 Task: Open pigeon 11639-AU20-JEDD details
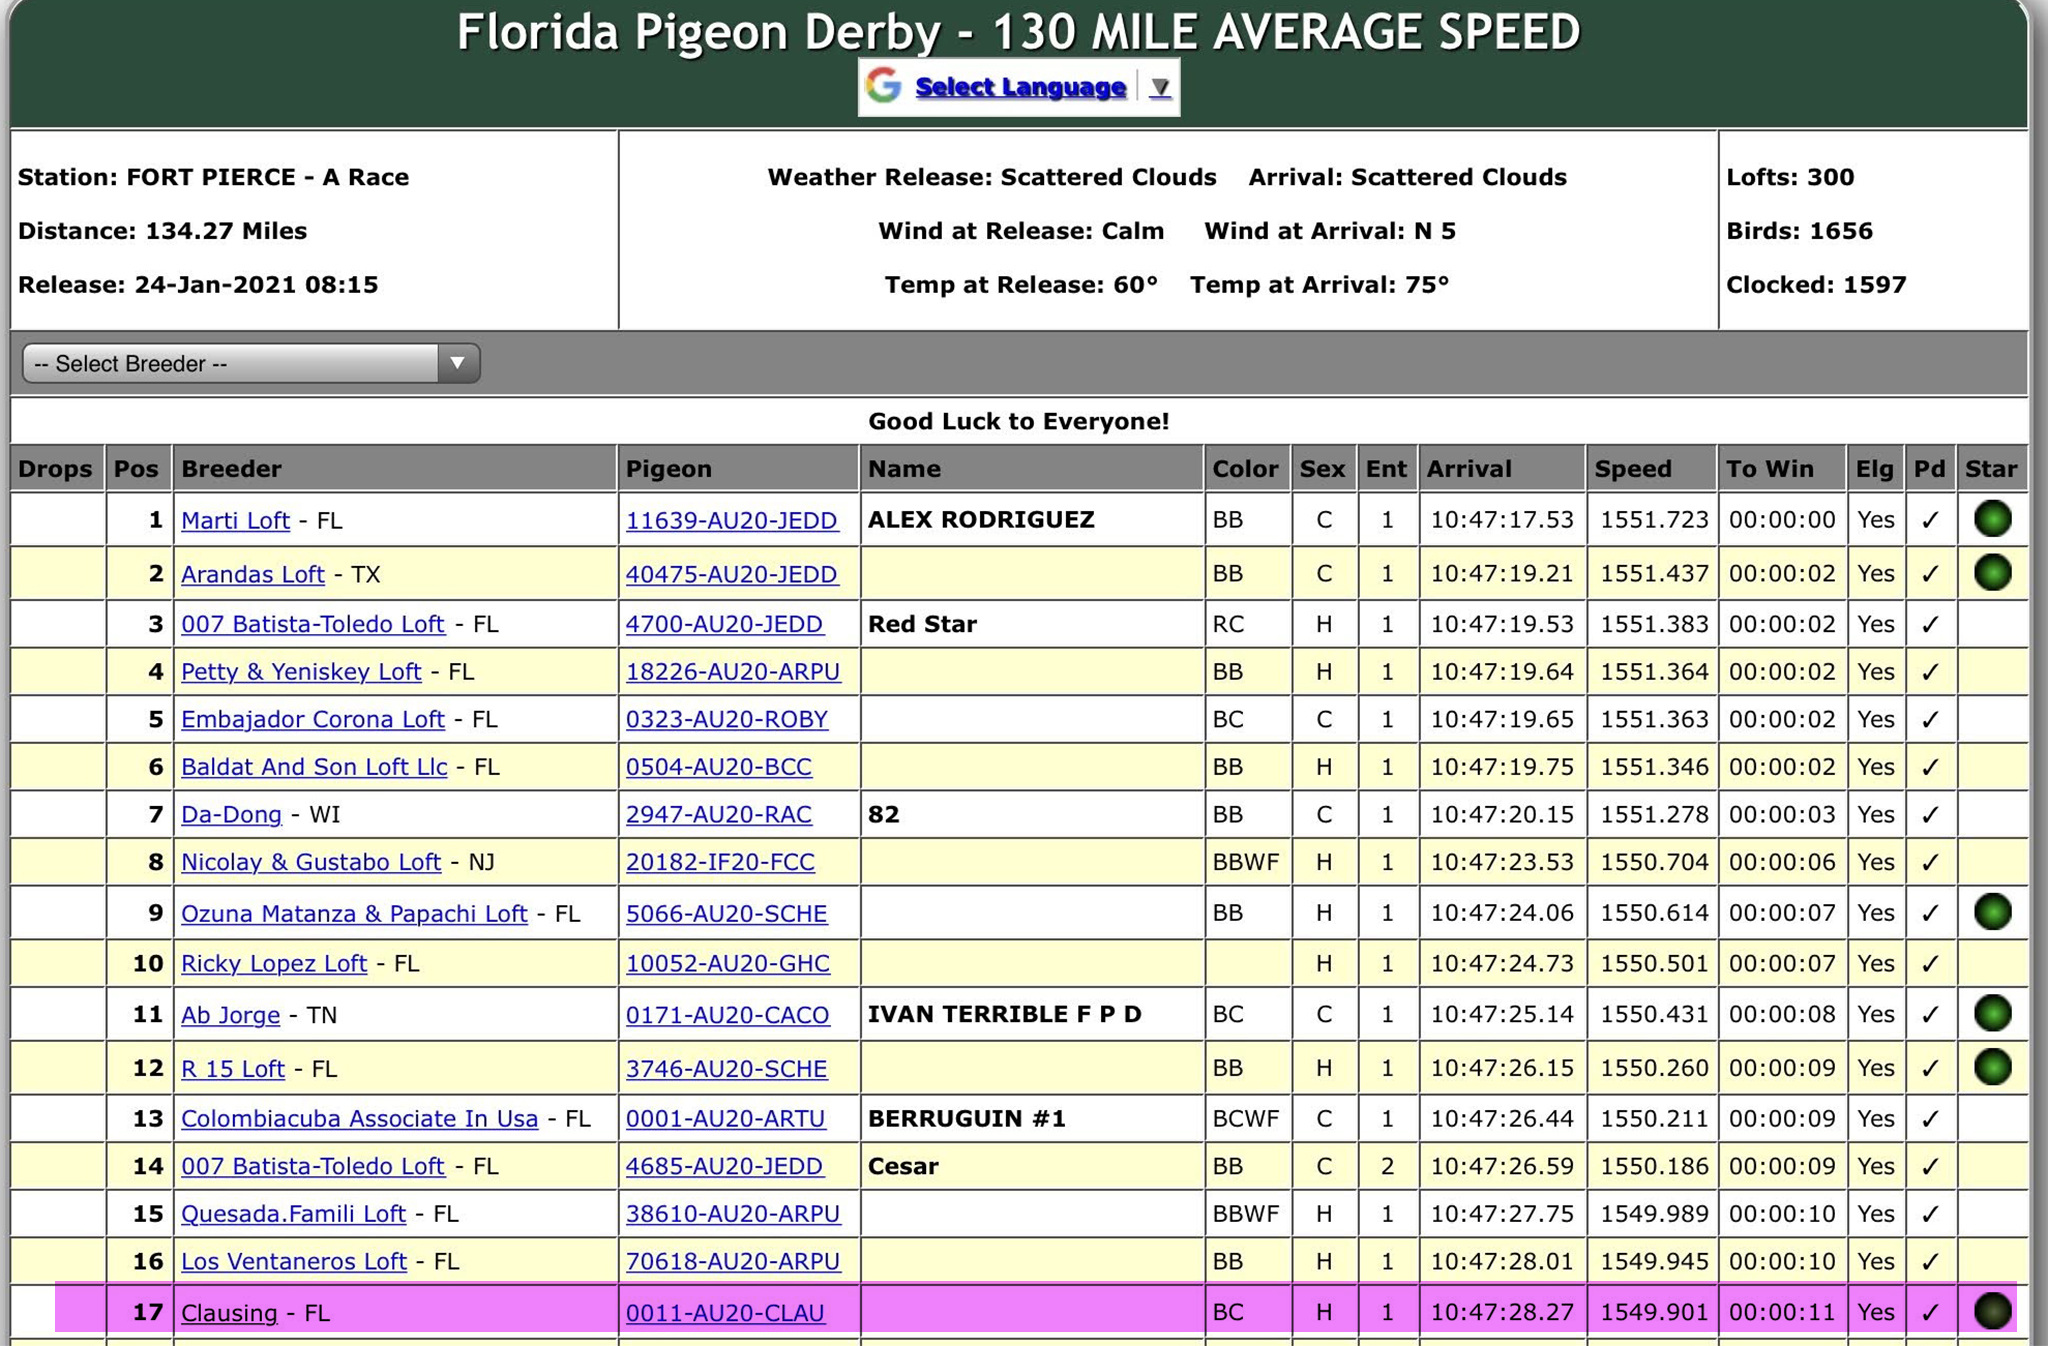(731, 520)
